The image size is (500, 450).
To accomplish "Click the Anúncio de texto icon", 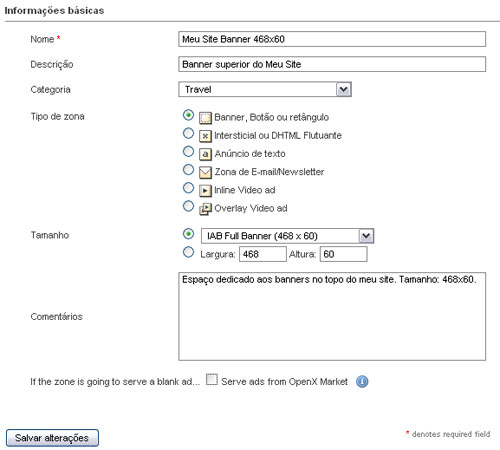I will click(205, 154).
